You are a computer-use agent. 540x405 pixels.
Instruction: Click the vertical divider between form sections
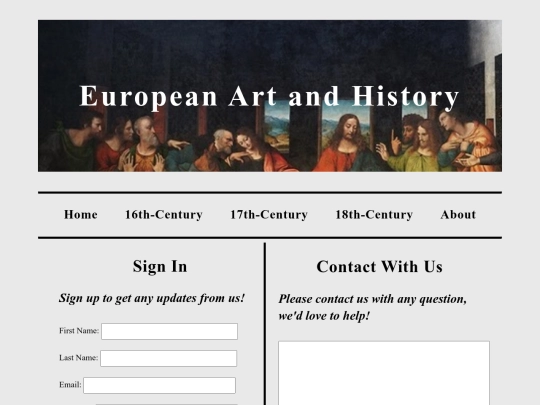[265, 324]
